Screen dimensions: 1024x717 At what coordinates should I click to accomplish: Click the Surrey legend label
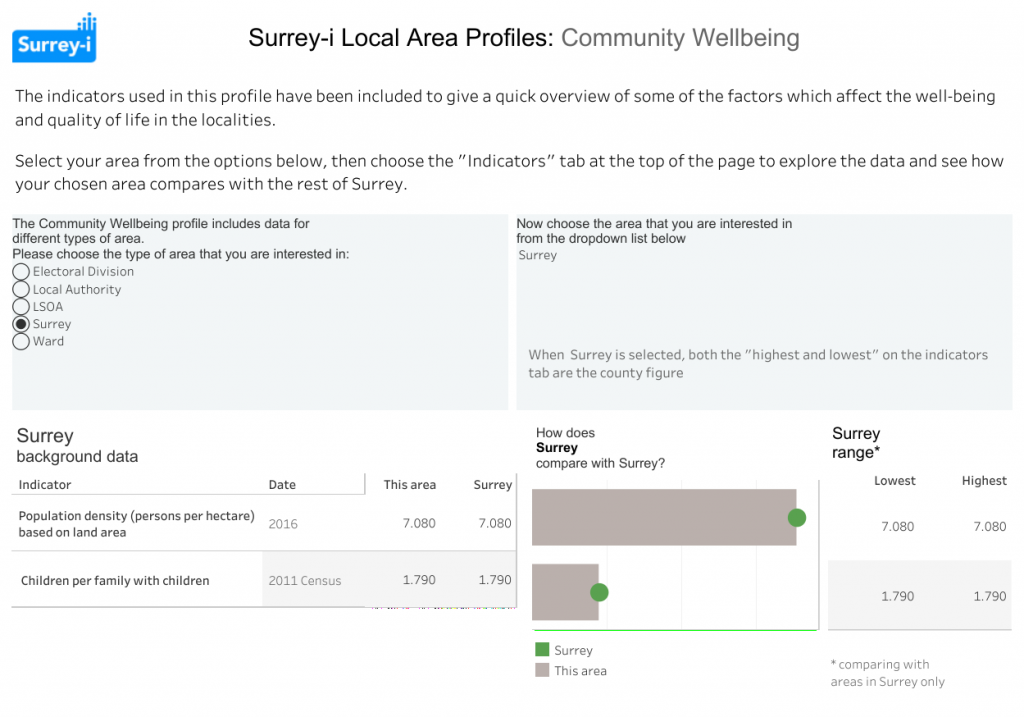point(573,650)
